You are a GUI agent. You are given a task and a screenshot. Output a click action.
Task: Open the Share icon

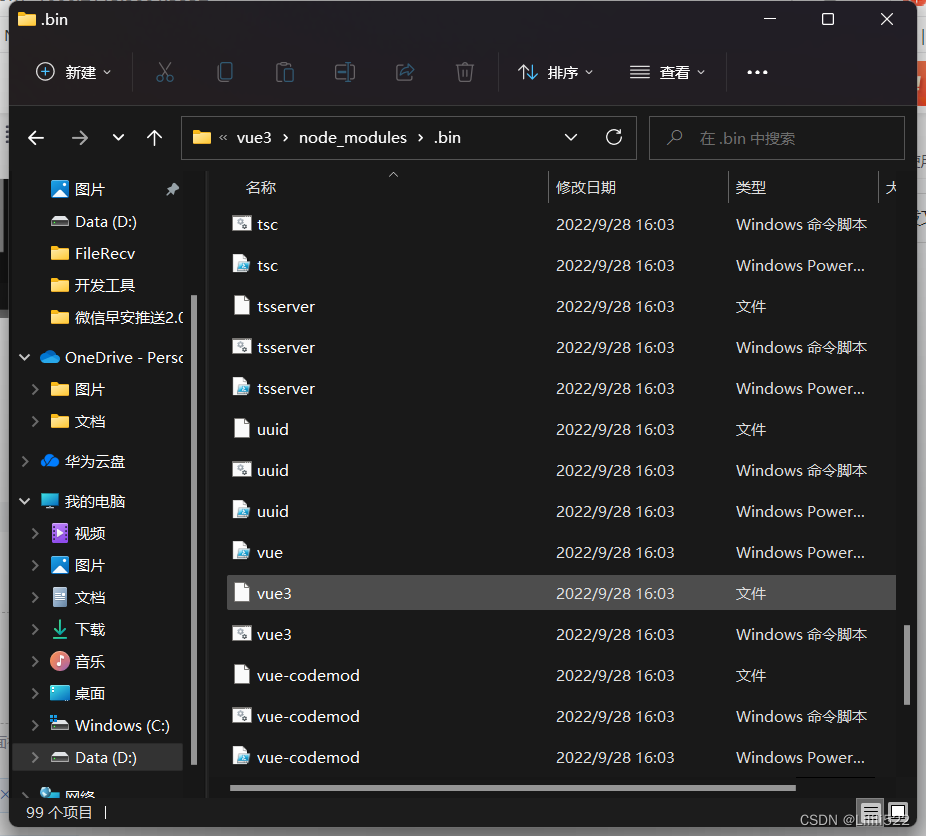click(x=405, y=71)
